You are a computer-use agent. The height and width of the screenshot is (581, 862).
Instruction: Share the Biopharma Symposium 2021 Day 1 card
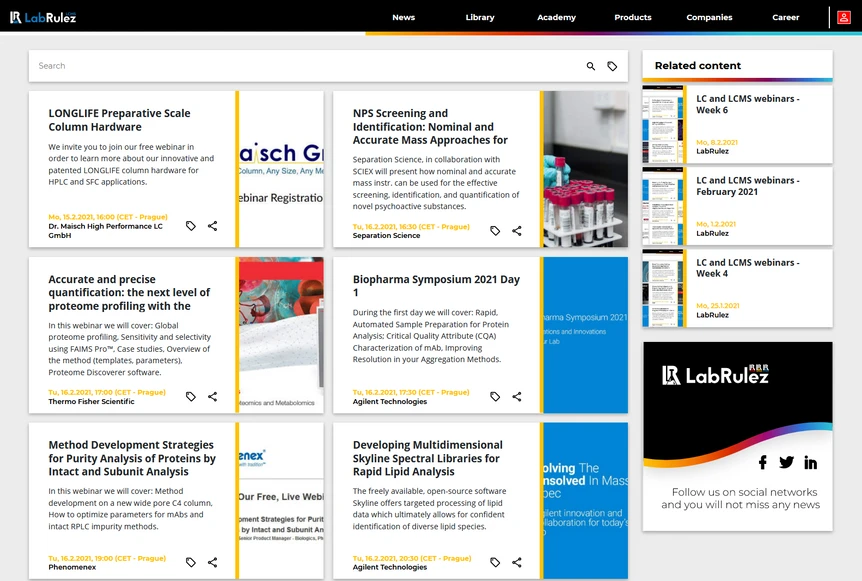pyautogui.click(x=517, y=396)
